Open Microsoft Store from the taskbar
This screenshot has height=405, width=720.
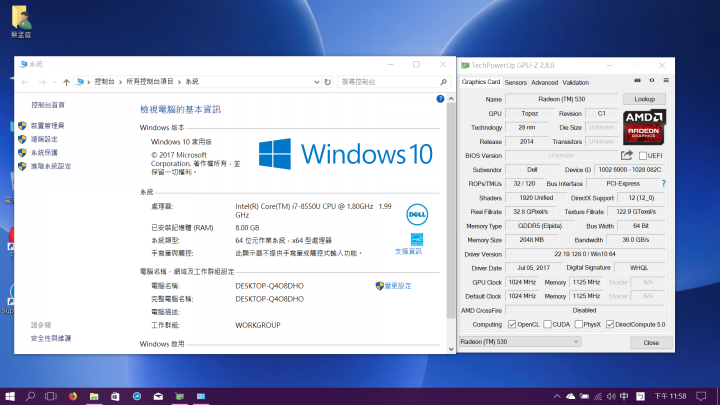[115, 396]
